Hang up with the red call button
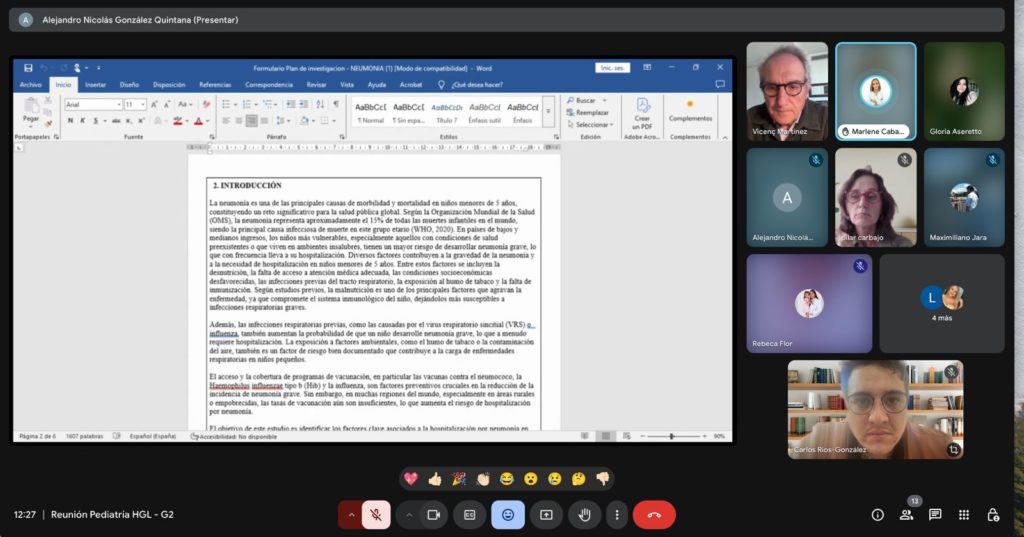The height and width of the screenshot is (537, 1024). [x=654, y=514]
